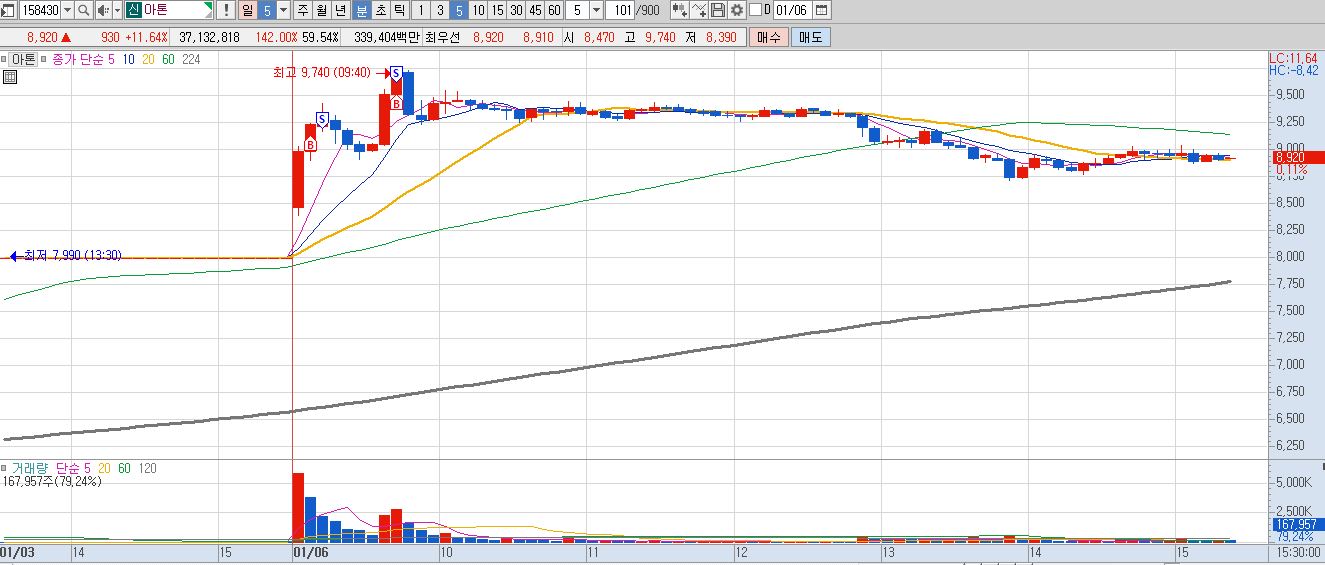Open the stock search magnifier

tap(84, 10)
